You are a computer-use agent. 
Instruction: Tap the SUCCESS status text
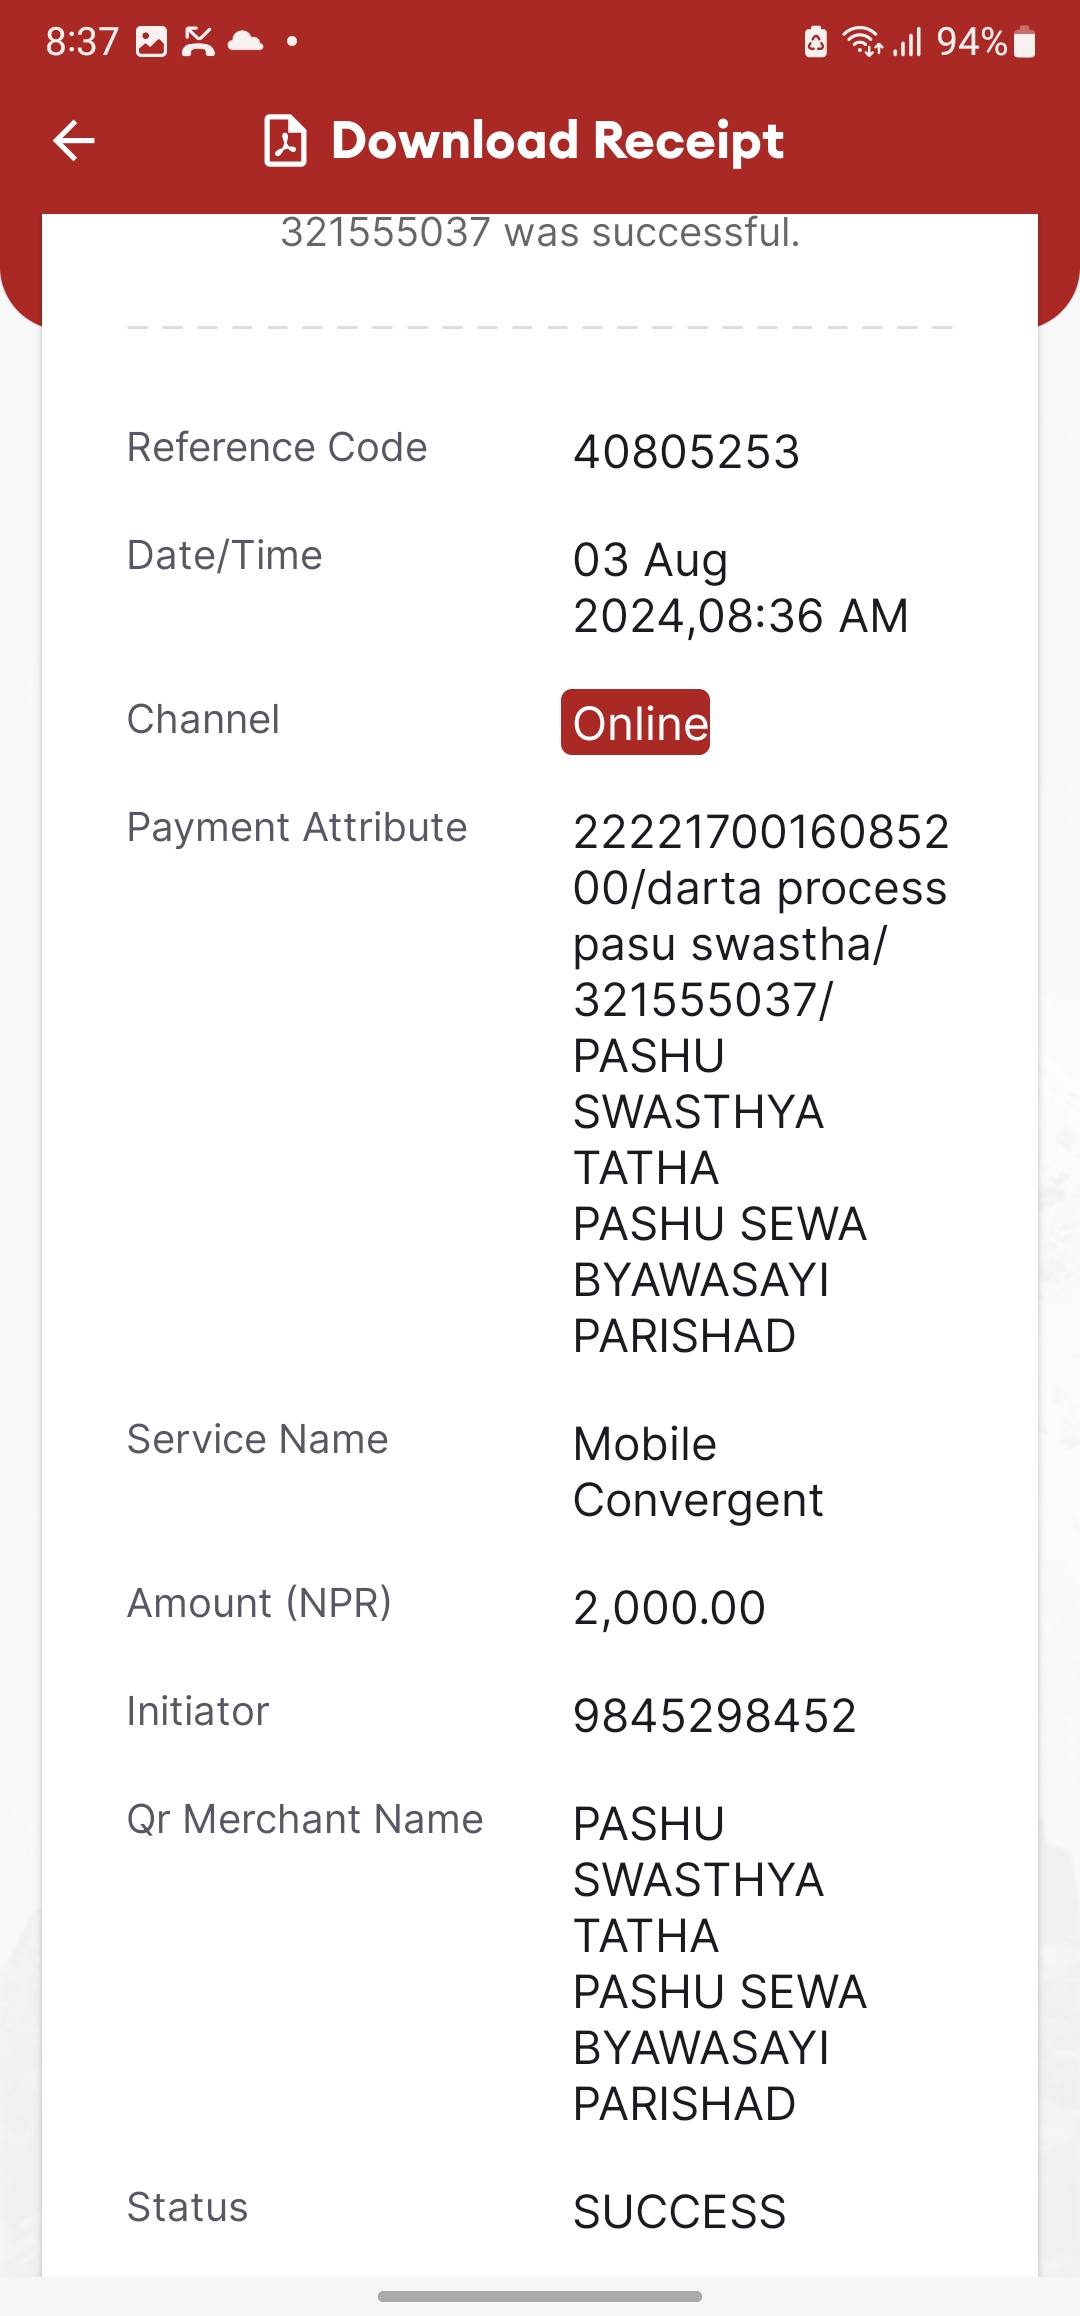point(679,2212)
